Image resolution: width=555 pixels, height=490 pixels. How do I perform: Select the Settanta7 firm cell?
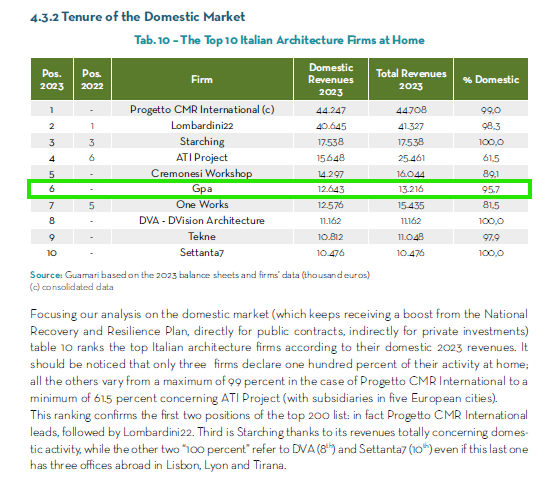[x=202, y=252]
